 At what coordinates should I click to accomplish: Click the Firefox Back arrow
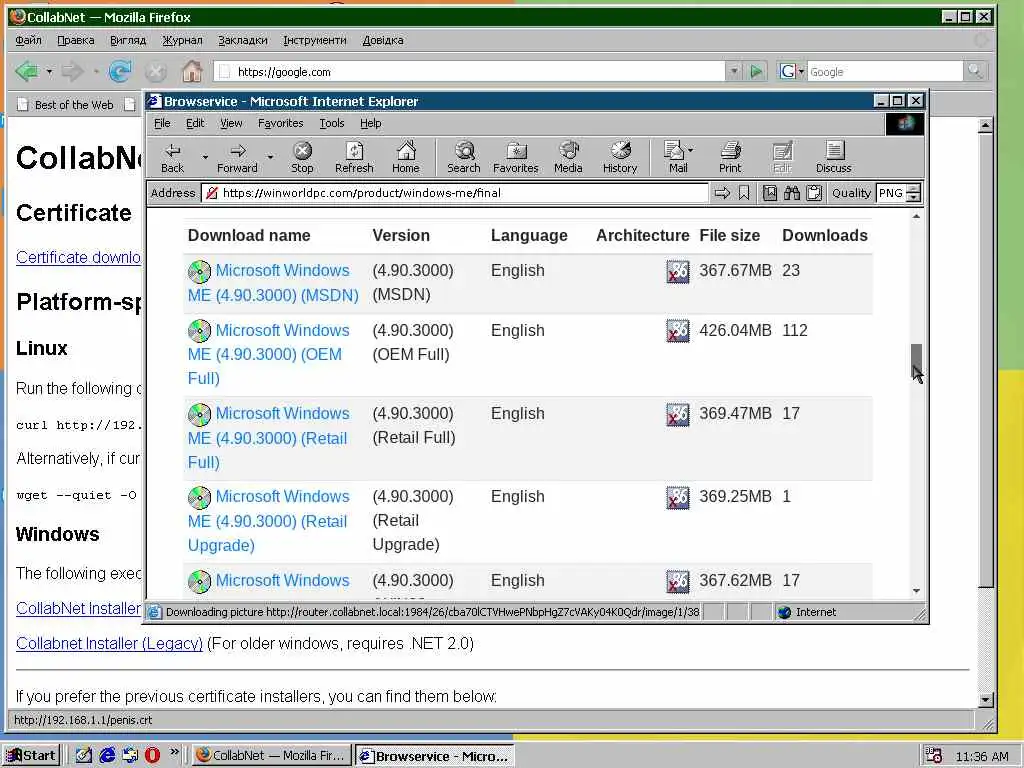pos(27,71)
